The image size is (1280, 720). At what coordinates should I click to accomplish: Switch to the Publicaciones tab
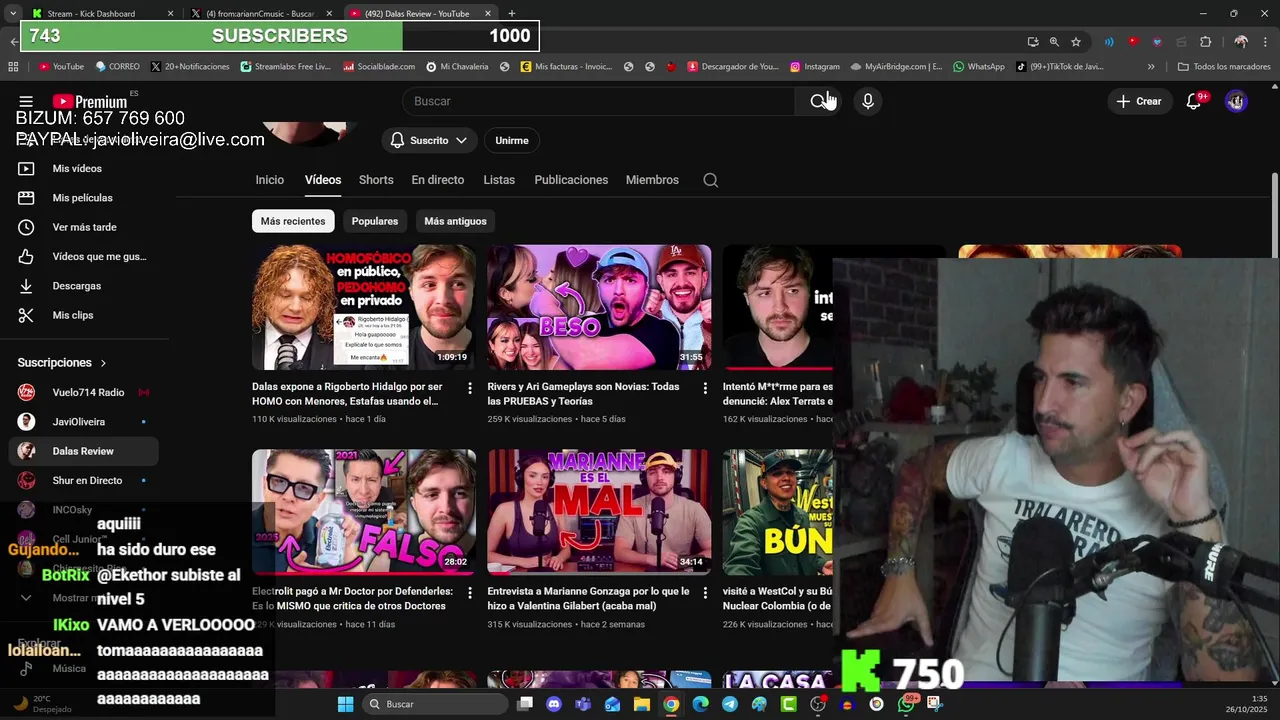(x=571, y=180)
